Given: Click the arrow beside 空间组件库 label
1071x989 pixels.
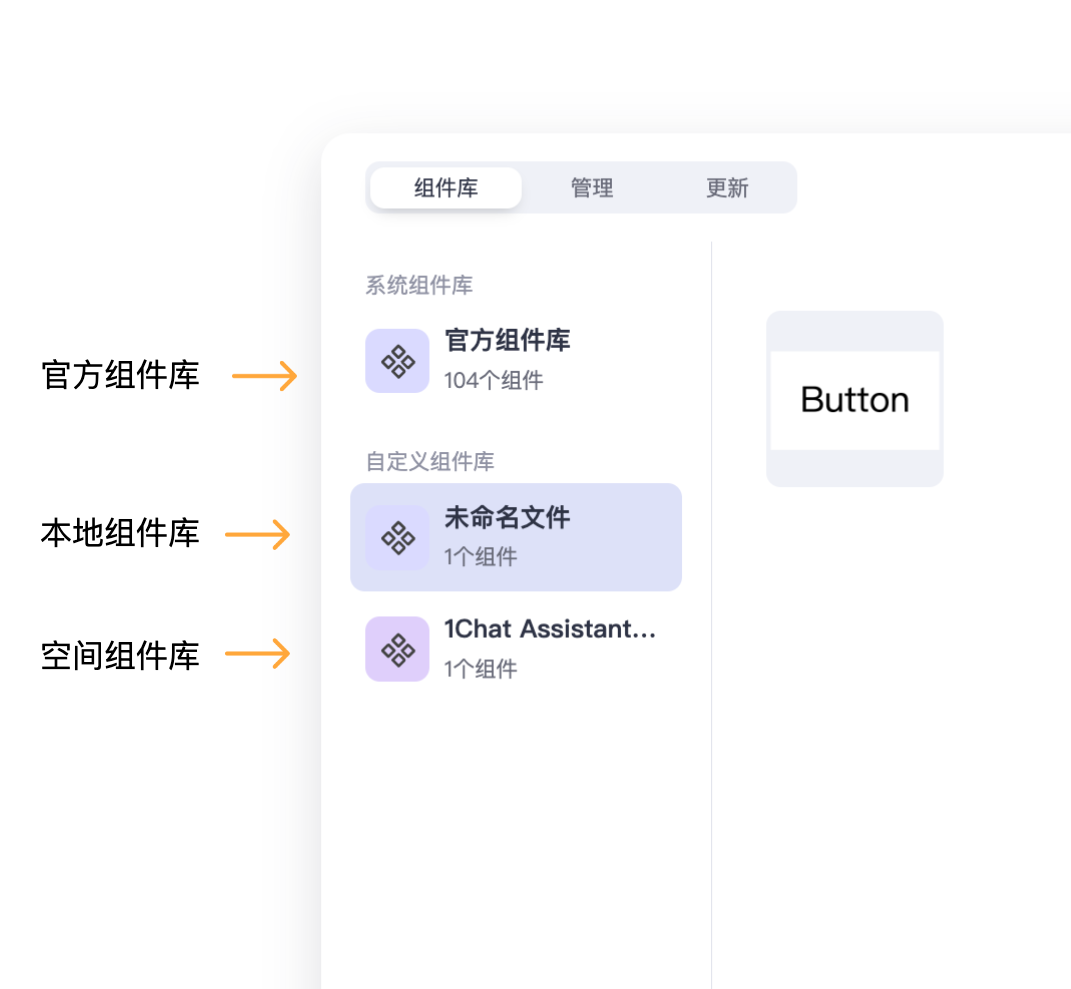Looking at the screenshot, I should 258,655.
